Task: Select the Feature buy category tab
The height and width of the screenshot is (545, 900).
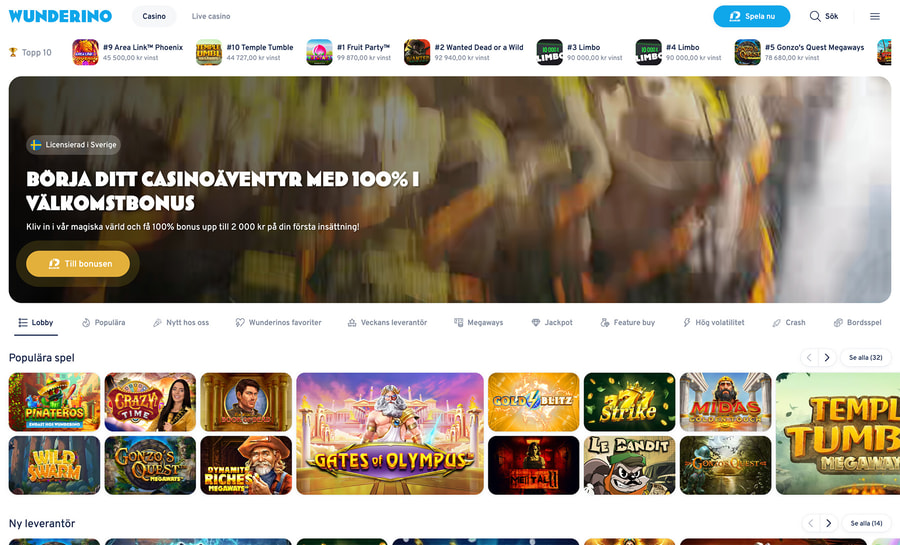Action: click(x=627, y=322)
